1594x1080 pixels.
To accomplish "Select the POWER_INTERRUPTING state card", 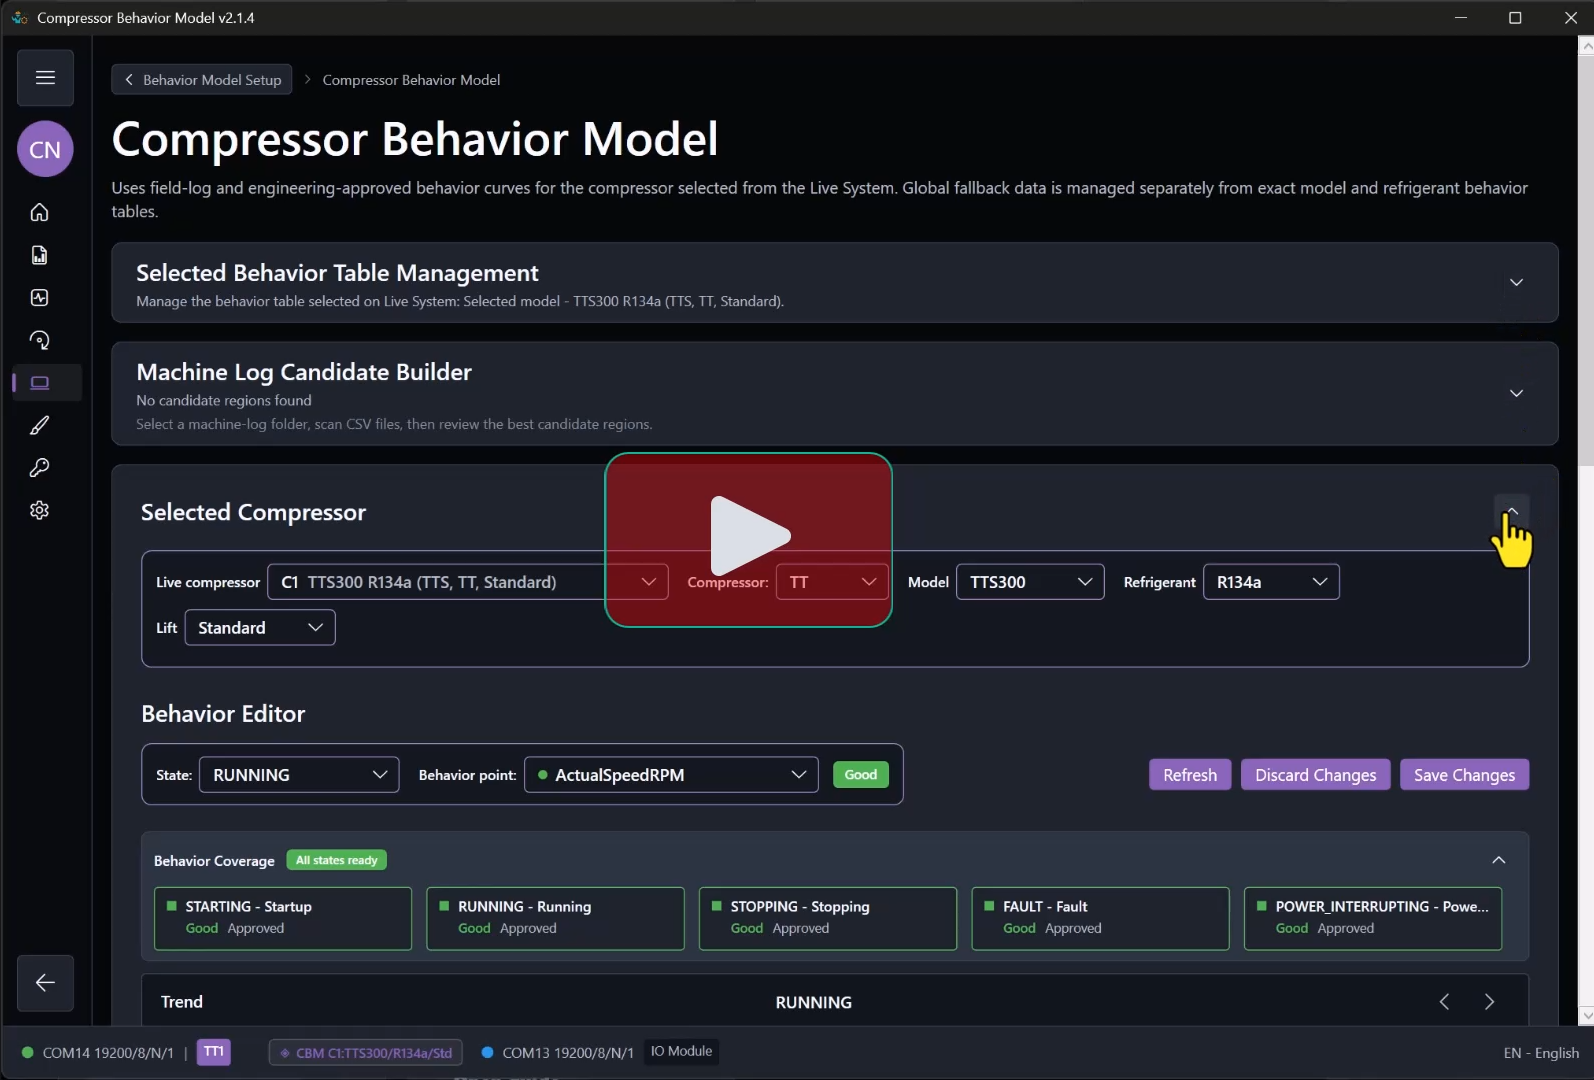I will pos(1373,918).
